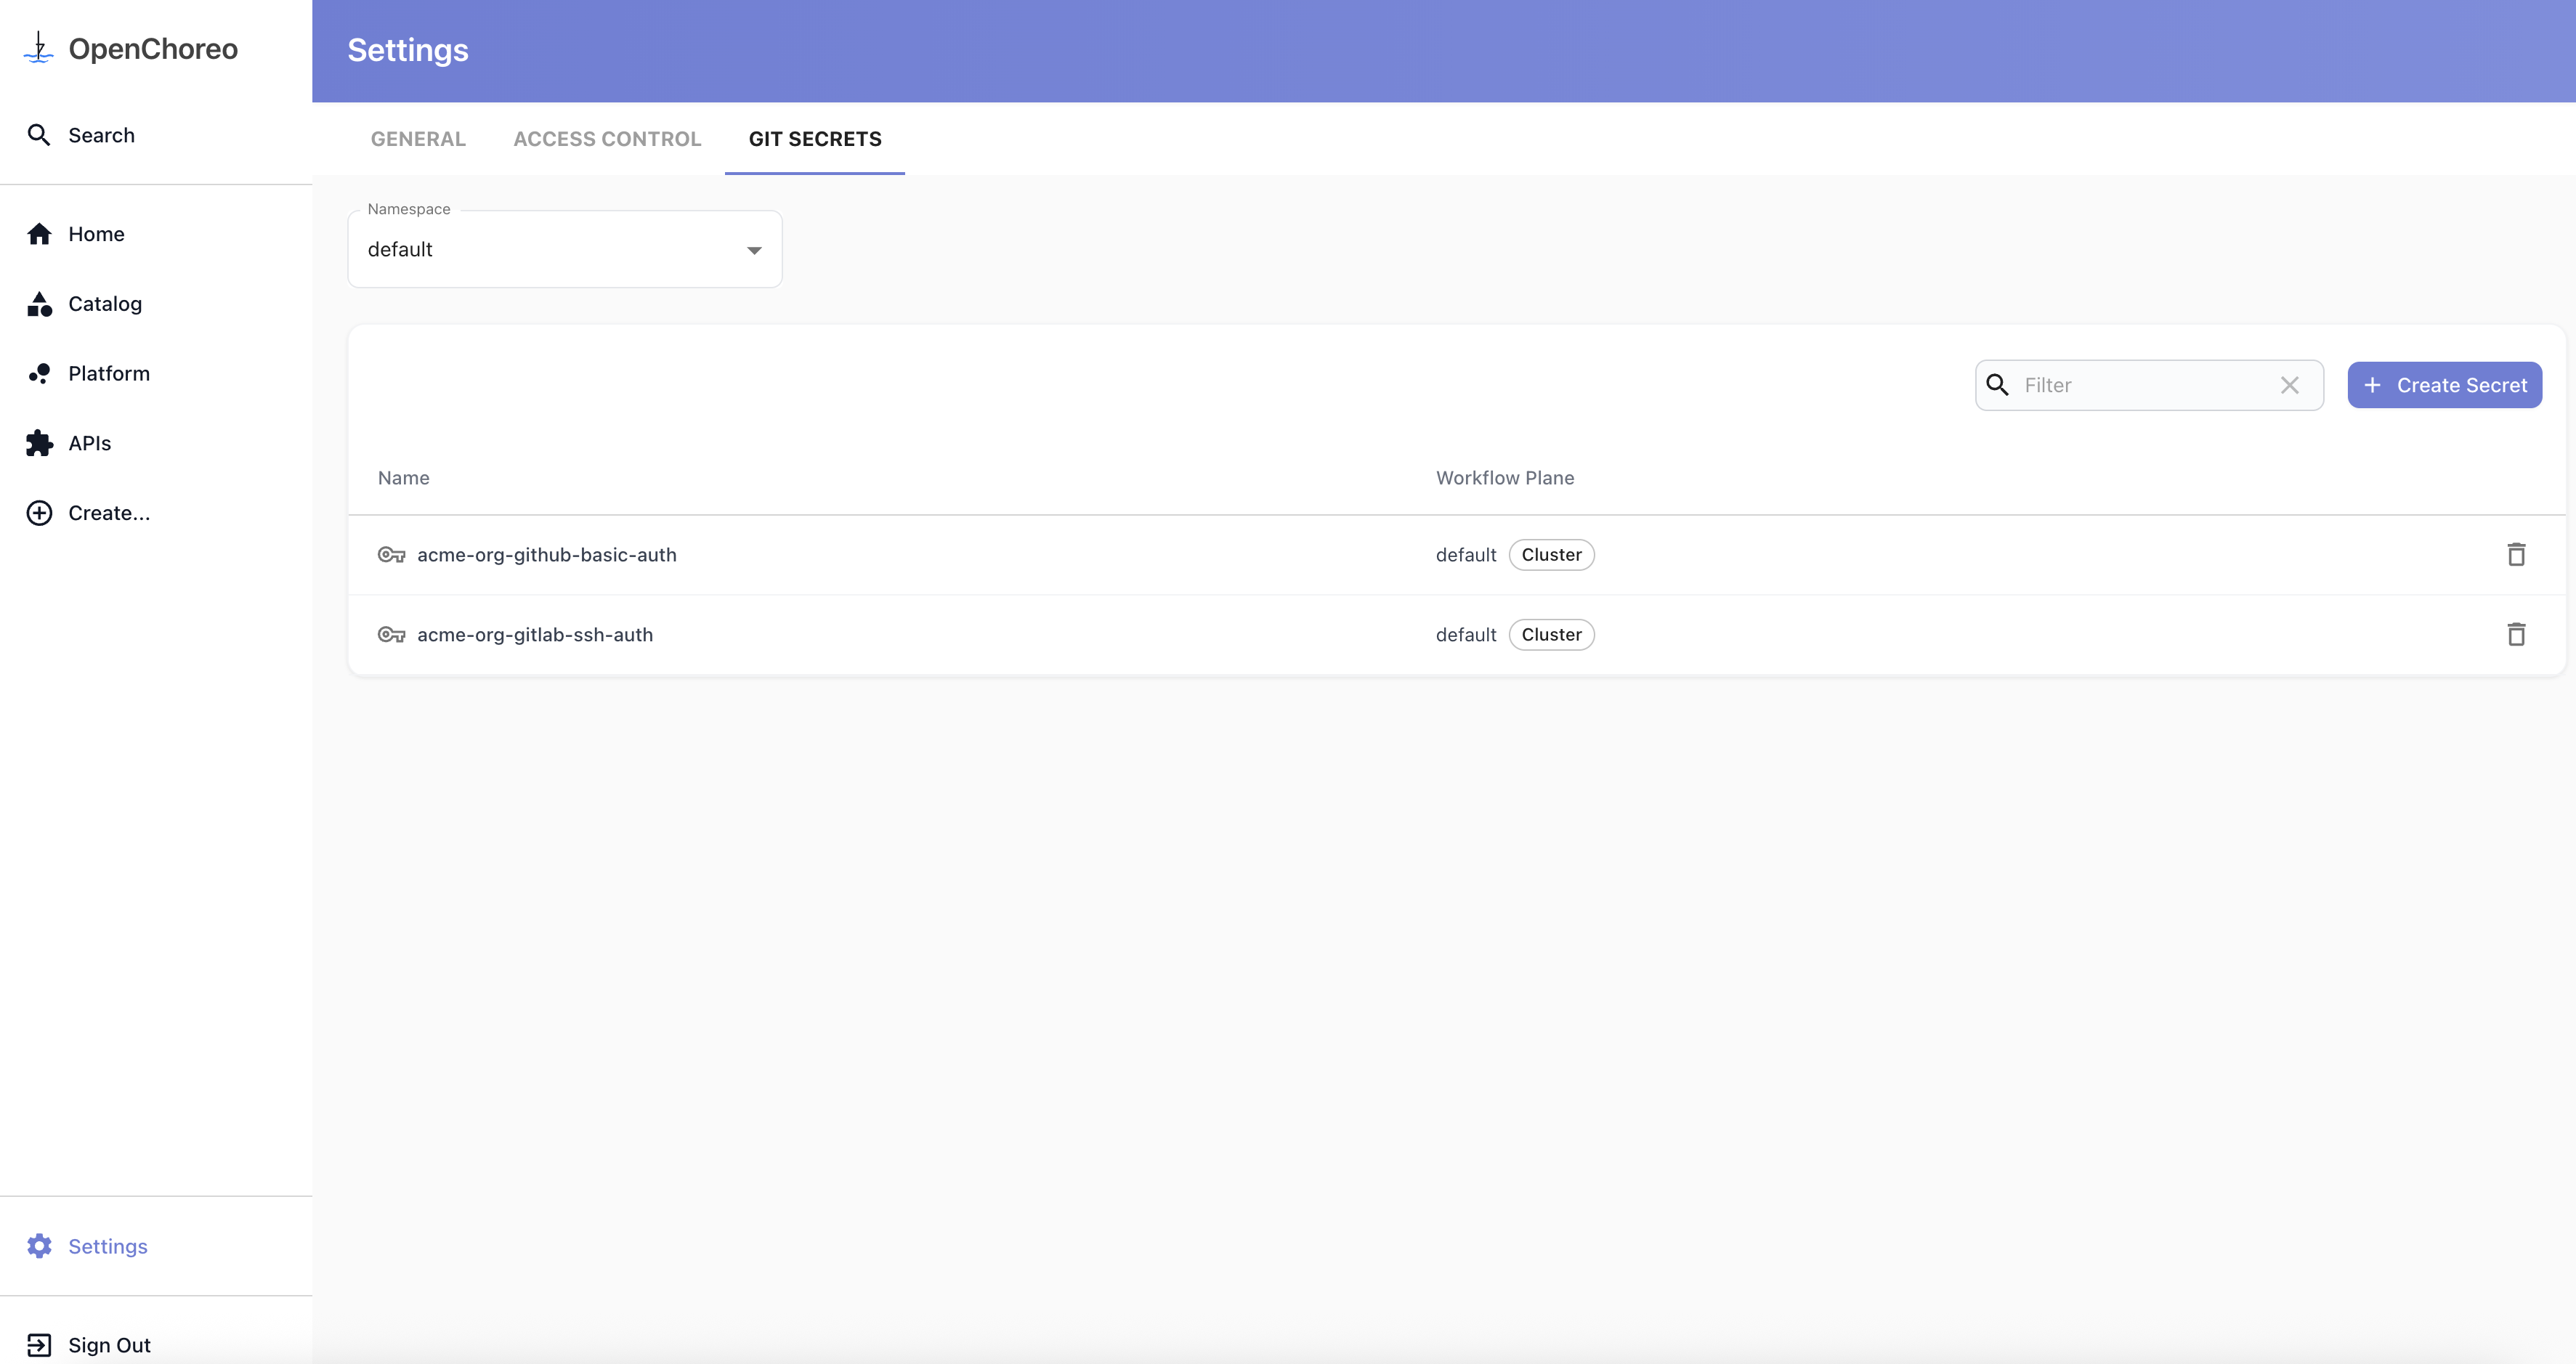Viewport: 2576px width, 1364px height.
Task: Select the Git Secrets tab
Action: point(814,139)
